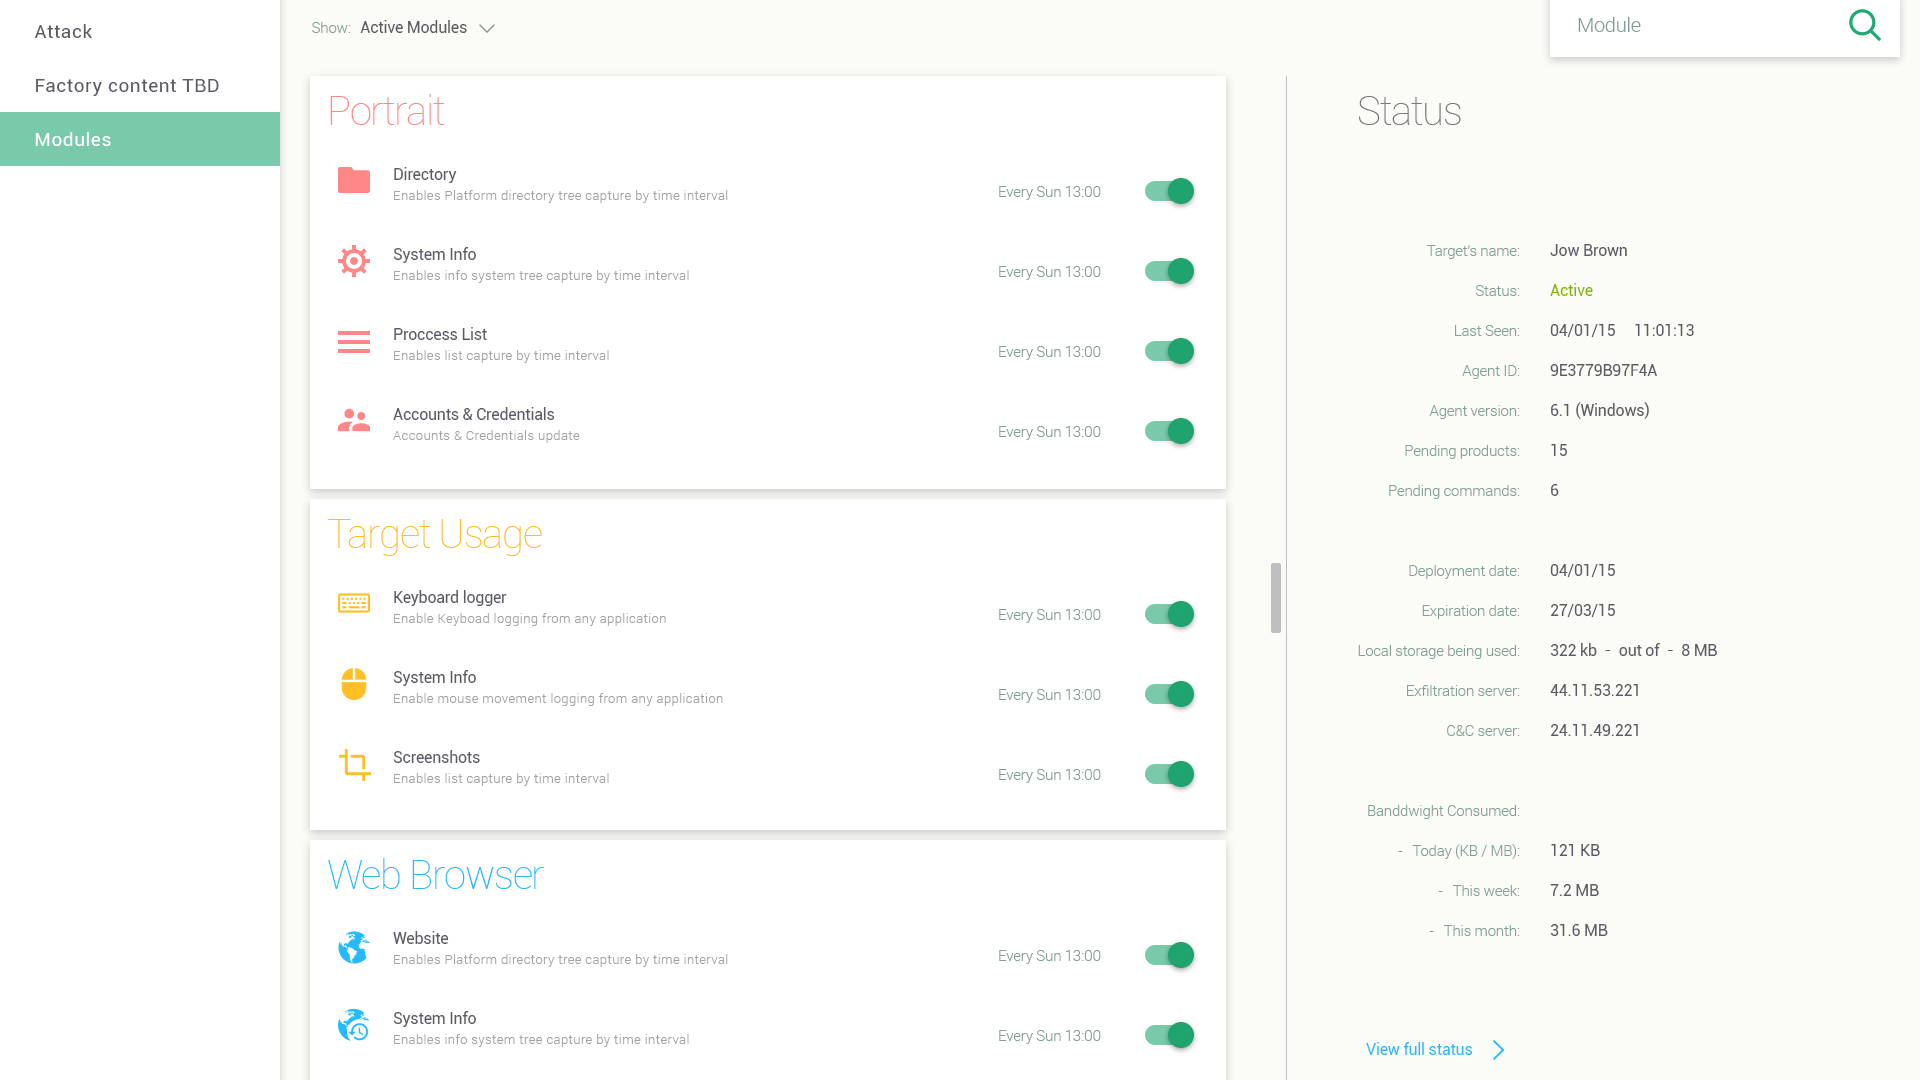Open the Show Active Modules dropdown
This screenshot has height=1080, width=1920.
tap(428, 27)
